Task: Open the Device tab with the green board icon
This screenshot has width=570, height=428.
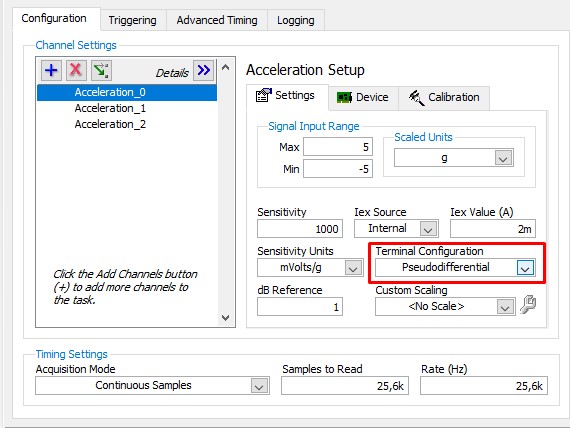Action: tap(363, 97)
